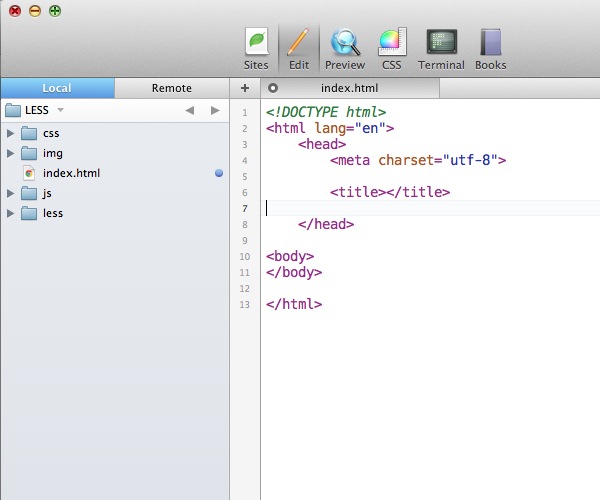The image size is (600, 500).
Task: Click line number 1 in gutter
Action: [x=245, y=113]
